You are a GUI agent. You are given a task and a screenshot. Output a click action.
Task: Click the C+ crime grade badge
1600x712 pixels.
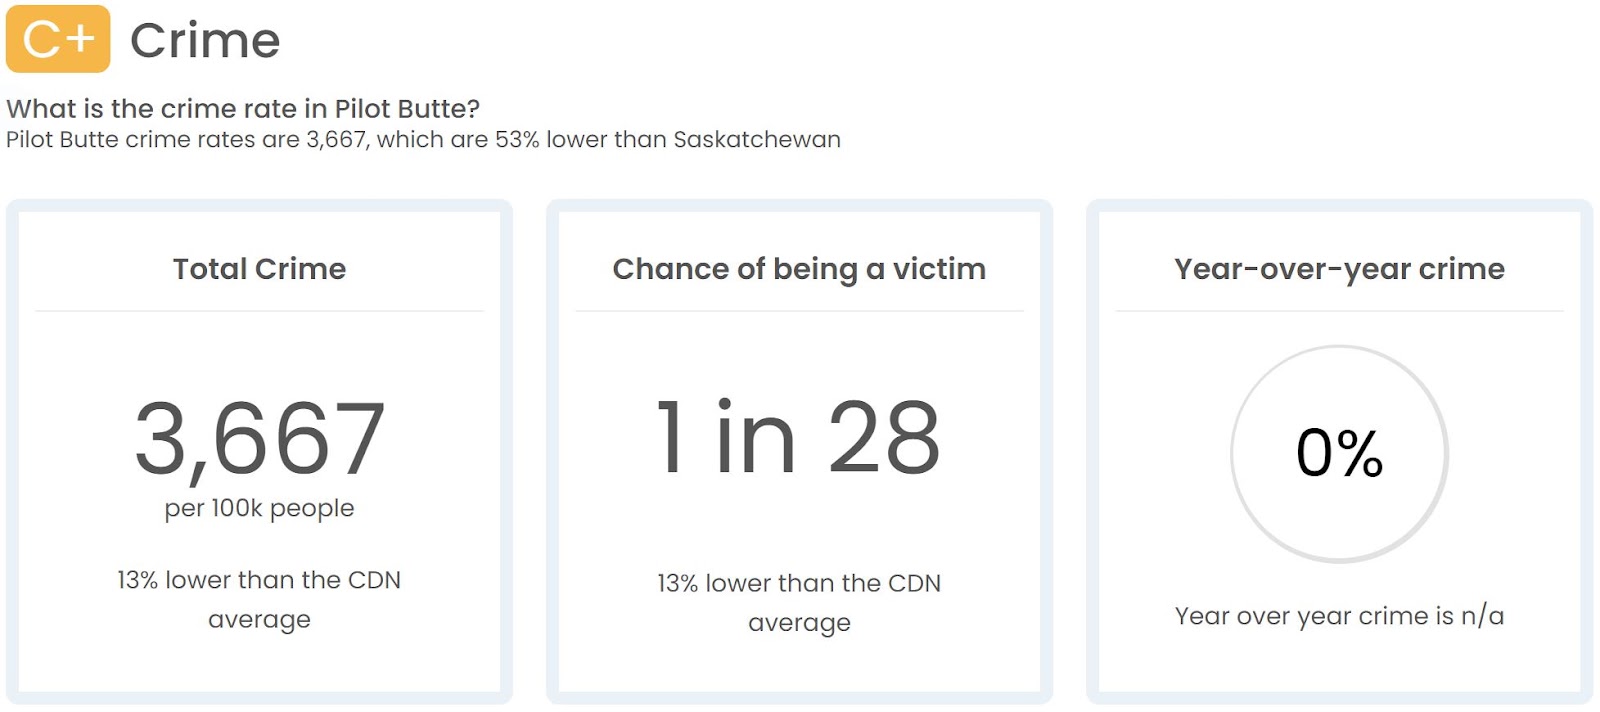pos(58,39)
